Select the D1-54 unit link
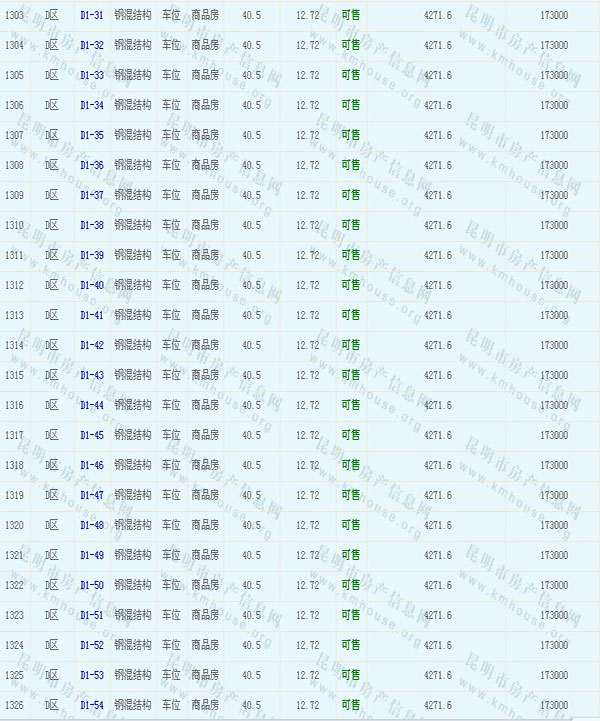Viewport: 600px width, 721px height. click(x=92, y=705)
